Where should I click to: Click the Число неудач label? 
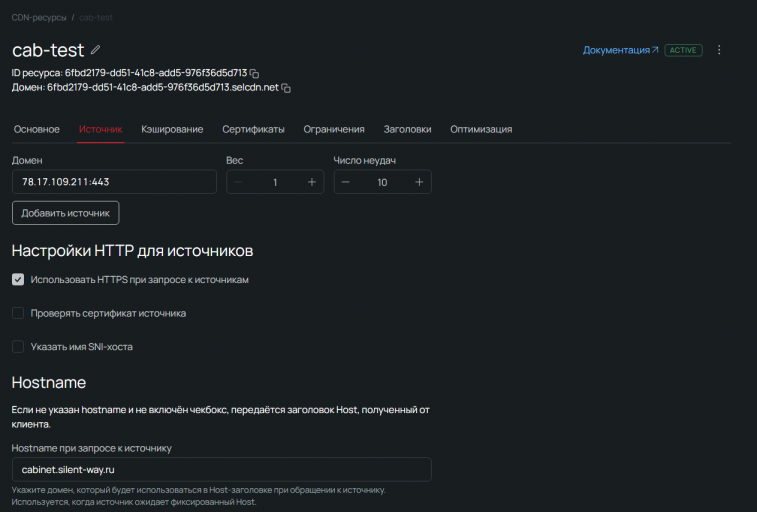click(x=364, y=160)
